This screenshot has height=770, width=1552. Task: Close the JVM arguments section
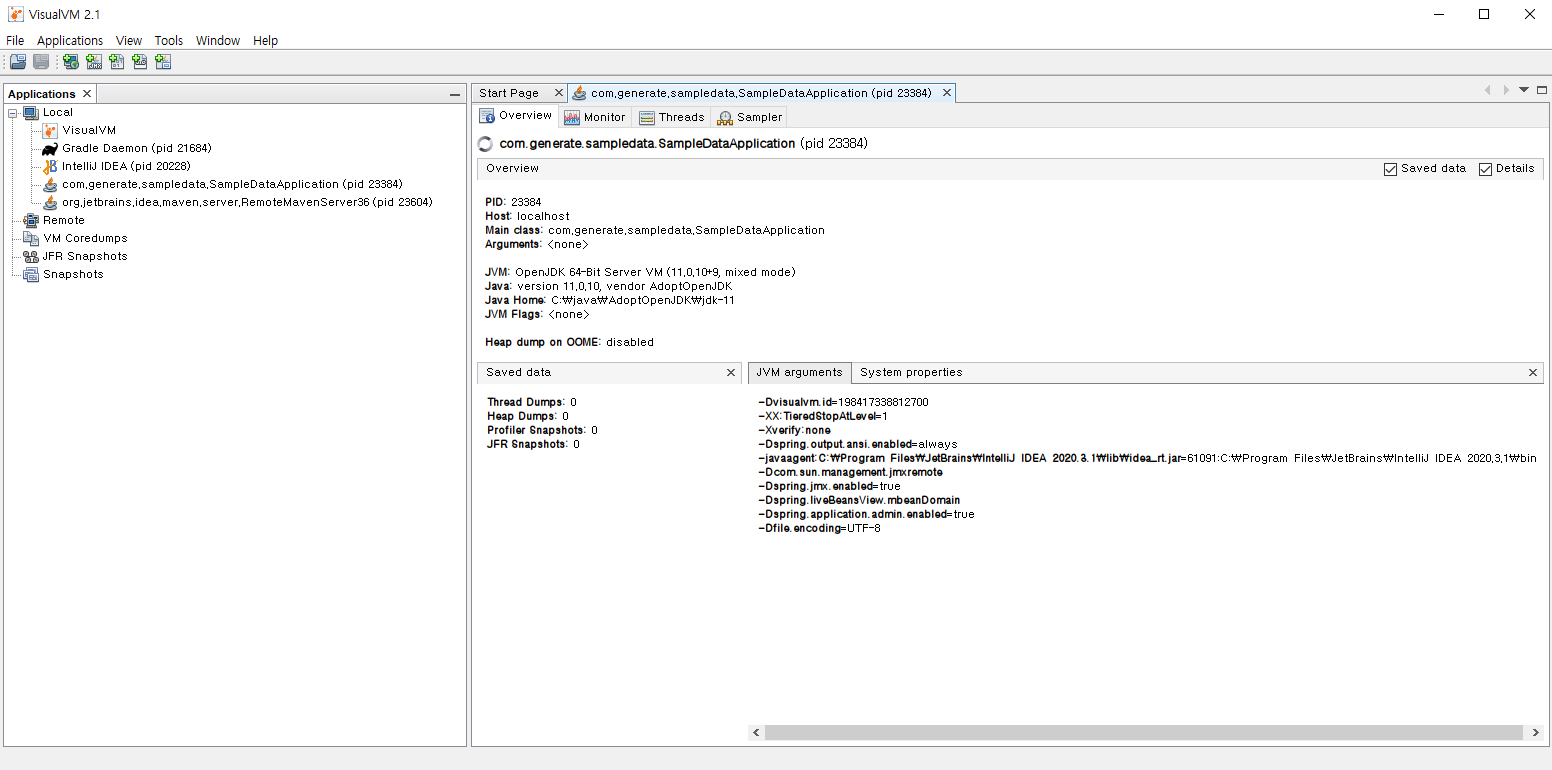click(1533, 372)
